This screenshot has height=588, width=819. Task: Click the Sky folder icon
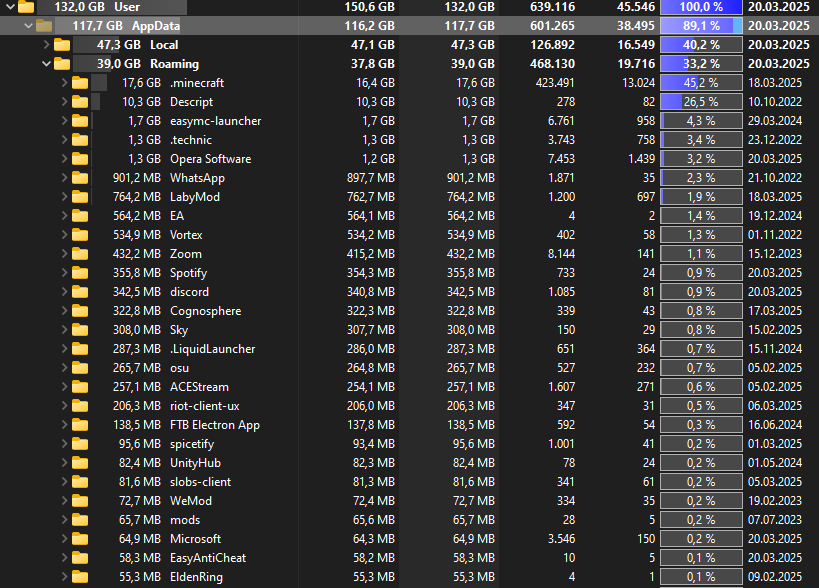coord(80,330)
